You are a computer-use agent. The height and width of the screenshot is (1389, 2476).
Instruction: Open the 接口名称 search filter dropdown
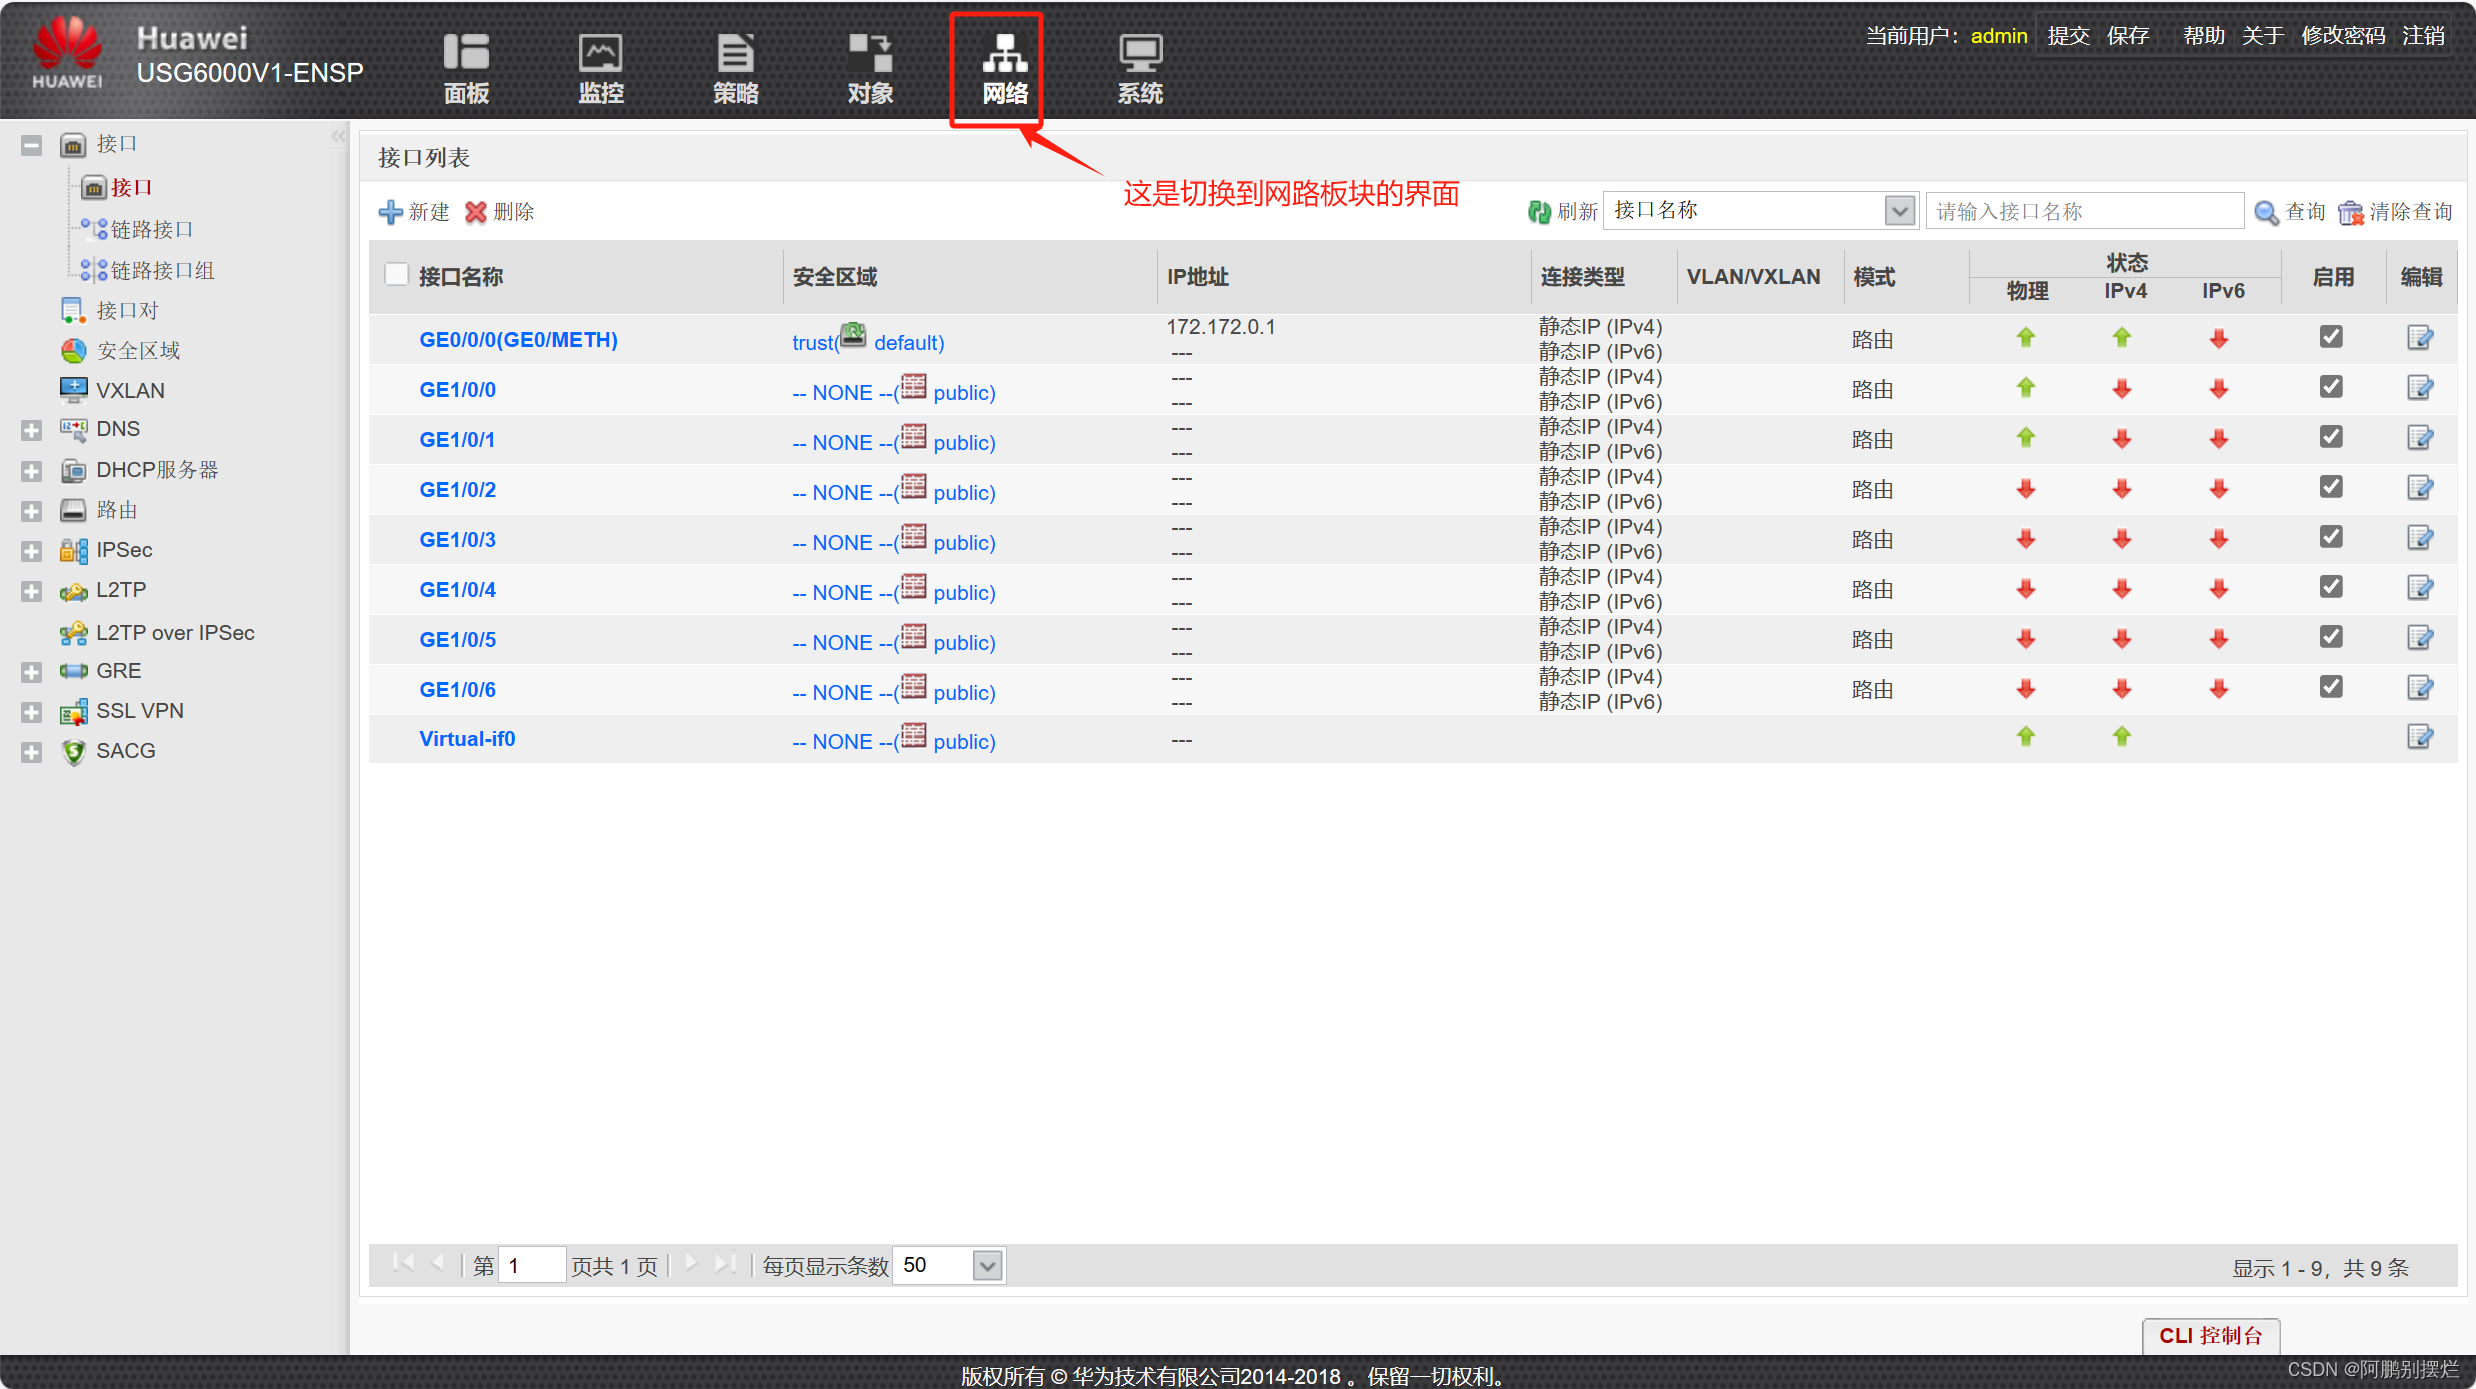point(1899,211)
